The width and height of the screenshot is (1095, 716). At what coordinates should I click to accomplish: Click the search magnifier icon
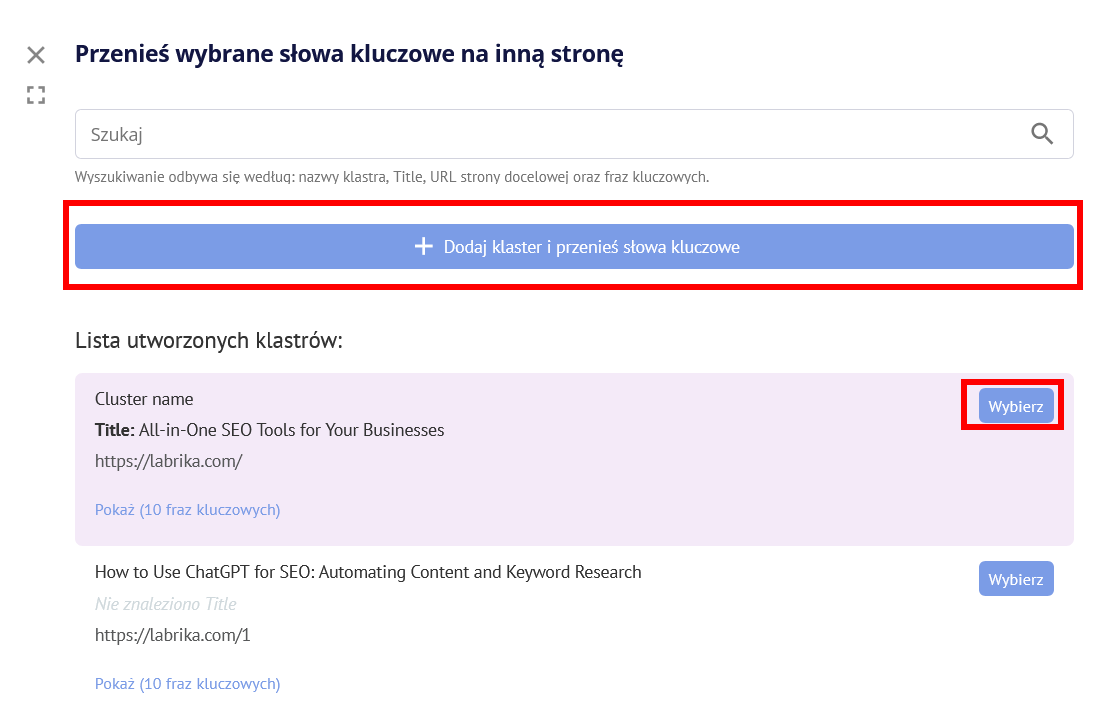pyautogui.click(x=1042, y=133)
